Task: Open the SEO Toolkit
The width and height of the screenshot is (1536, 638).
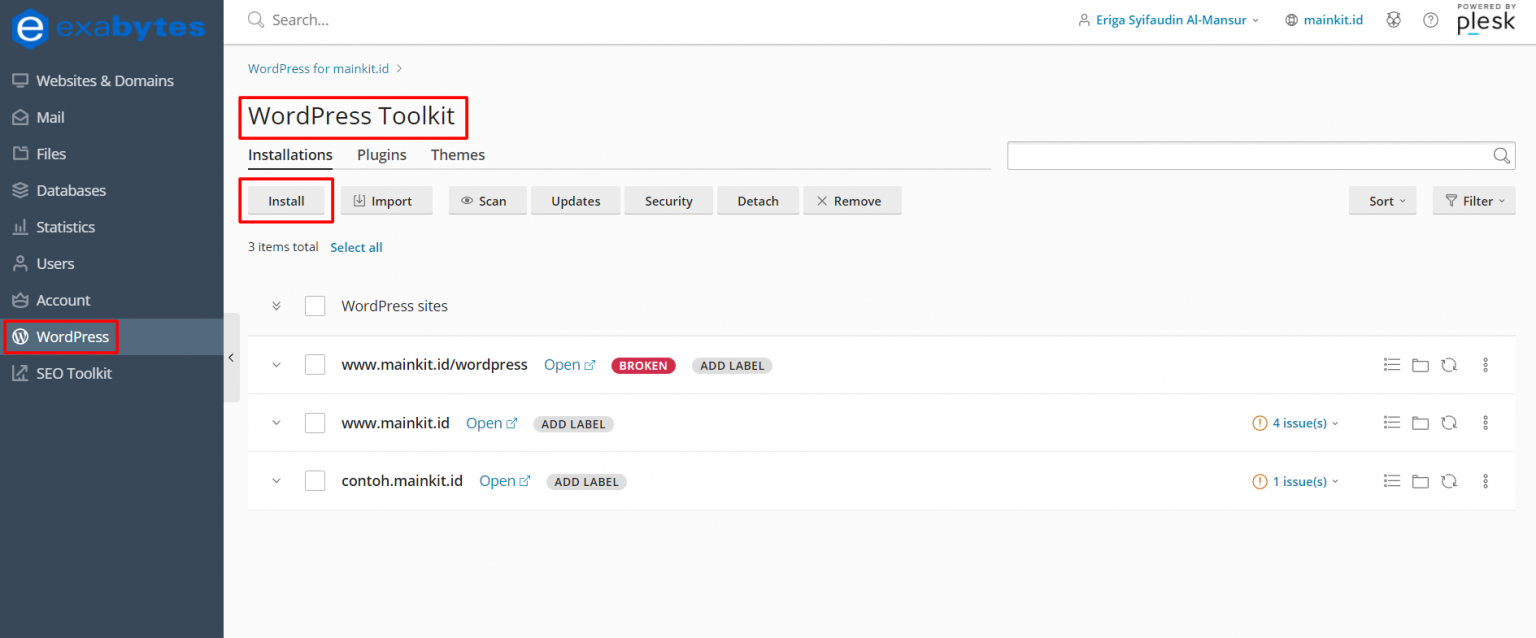Action: [x=76, y=373]
